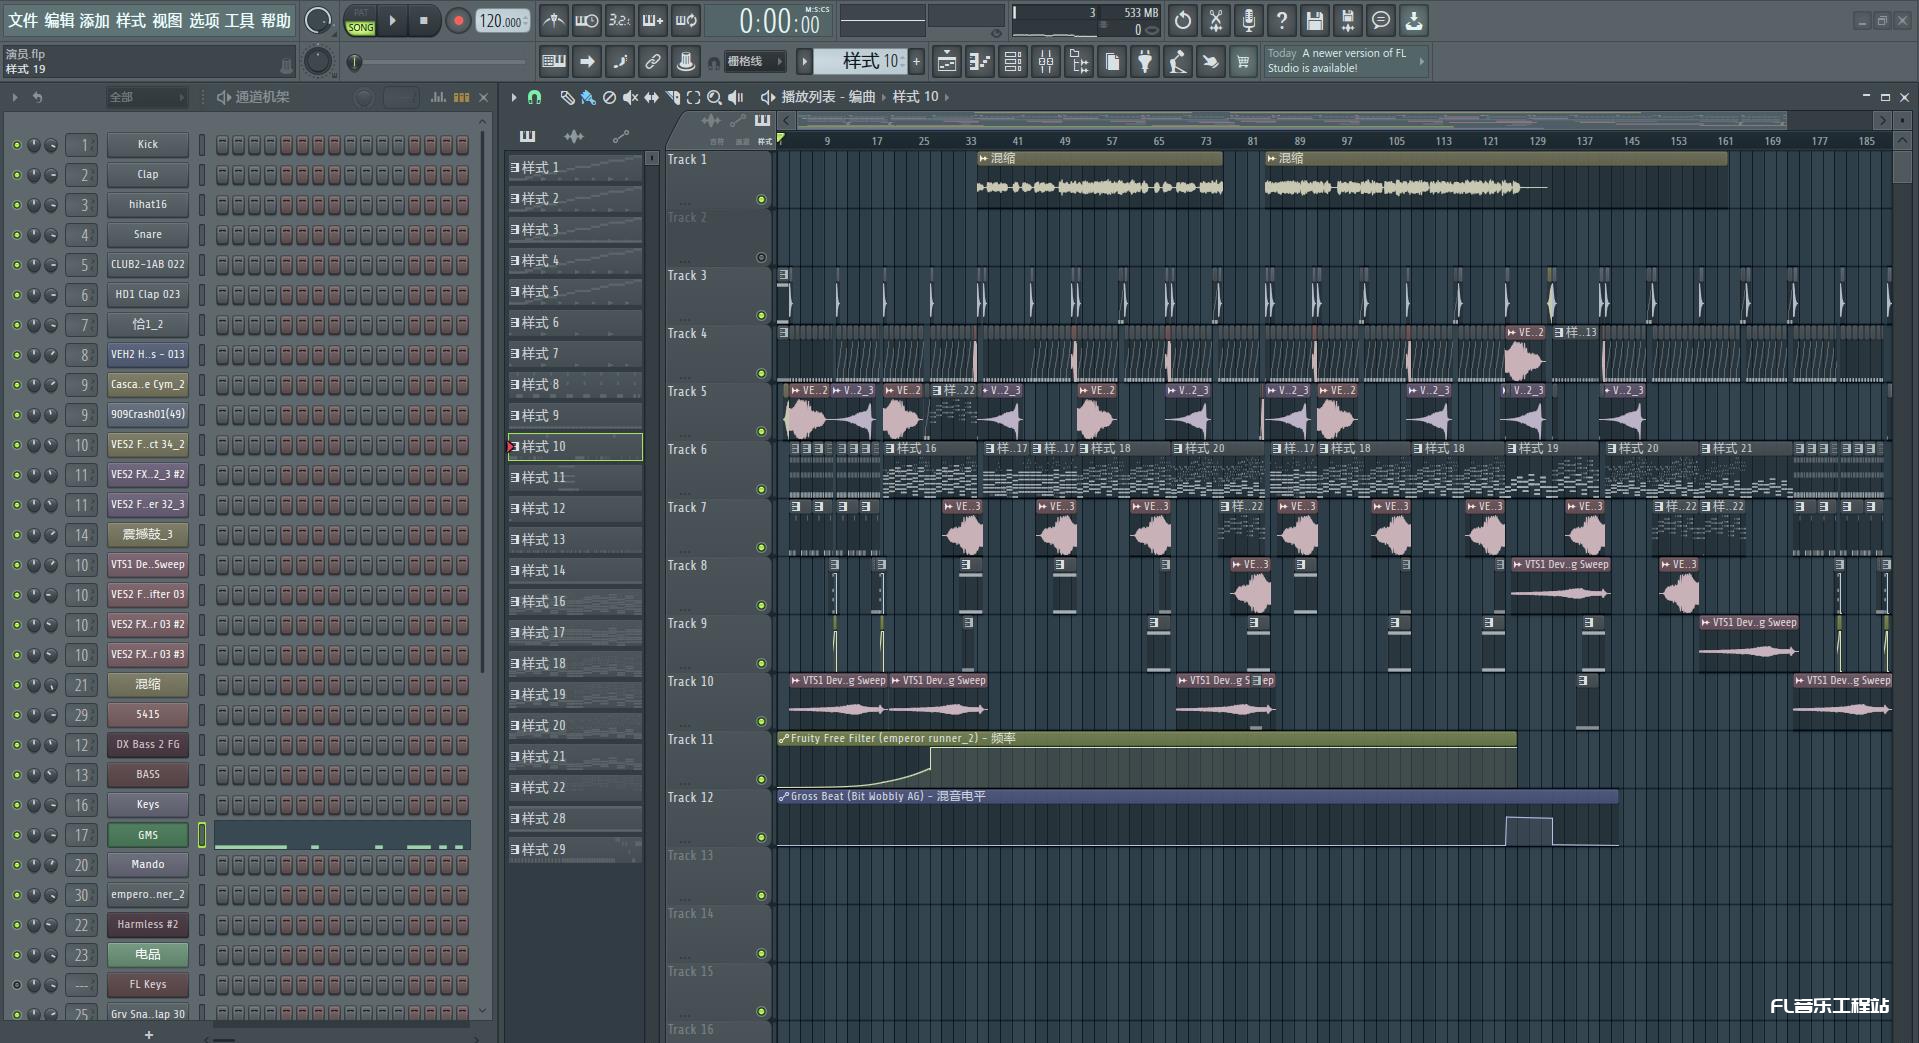Select the playlist paint brush tool
Screen dimensions: 1919x1043
pos(588,97)
